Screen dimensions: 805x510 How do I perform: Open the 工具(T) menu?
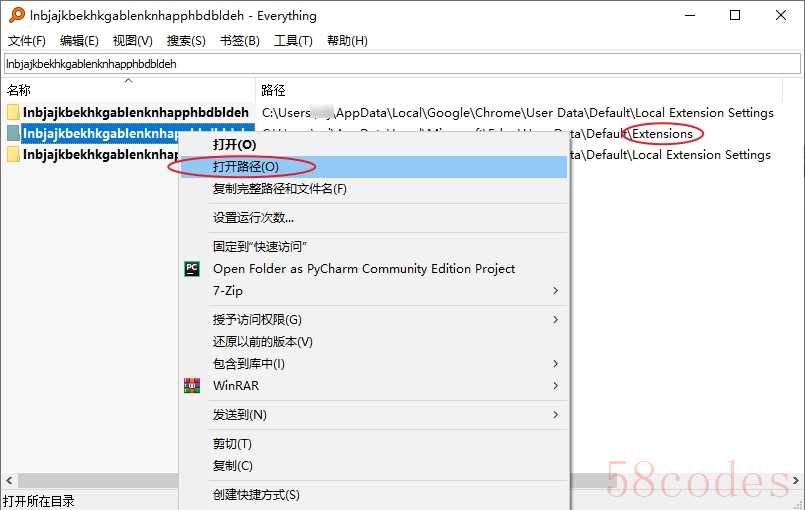click(x=293, y=41)
